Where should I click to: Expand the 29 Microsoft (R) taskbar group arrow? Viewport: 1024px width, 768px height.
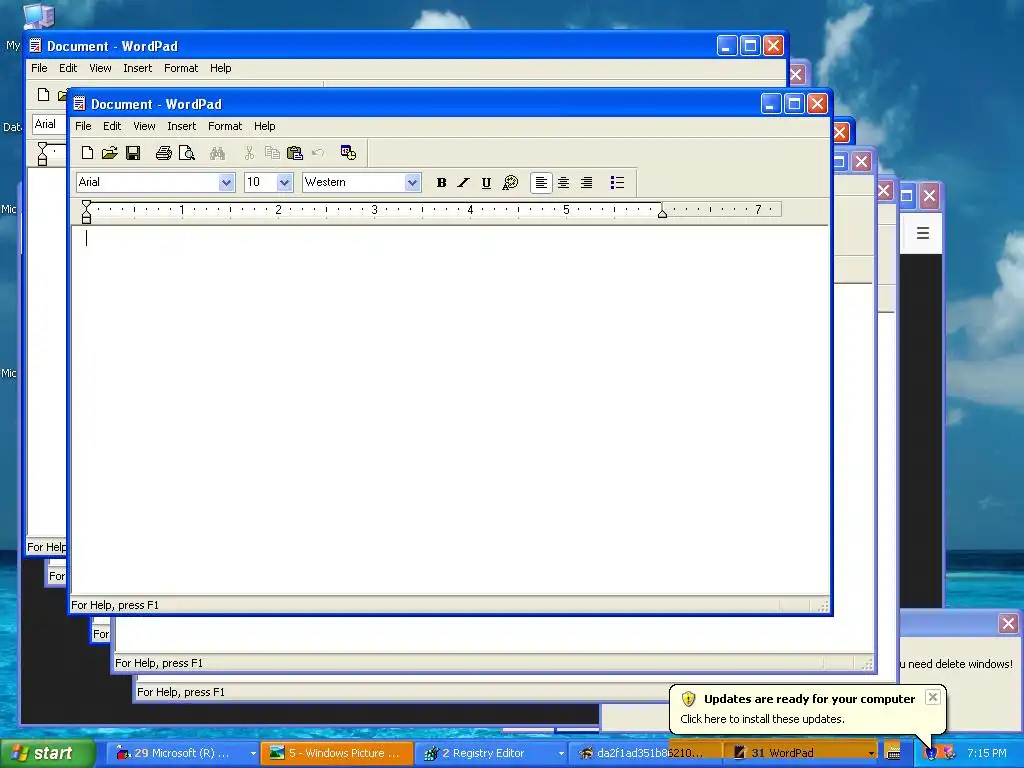253,754
